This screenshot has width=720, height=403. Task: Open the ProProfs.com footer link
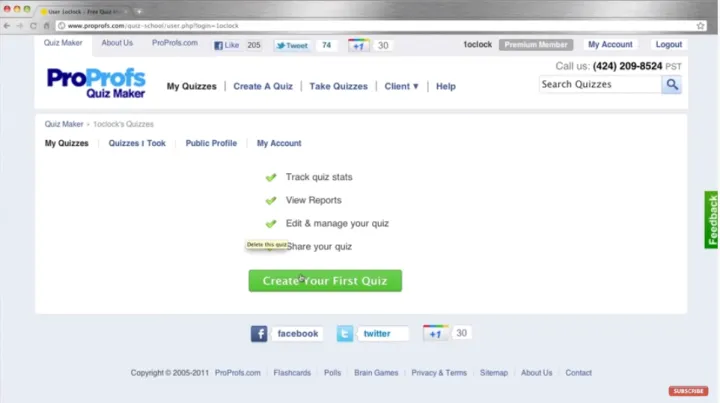pyautogui.click(x=237, y=373)
